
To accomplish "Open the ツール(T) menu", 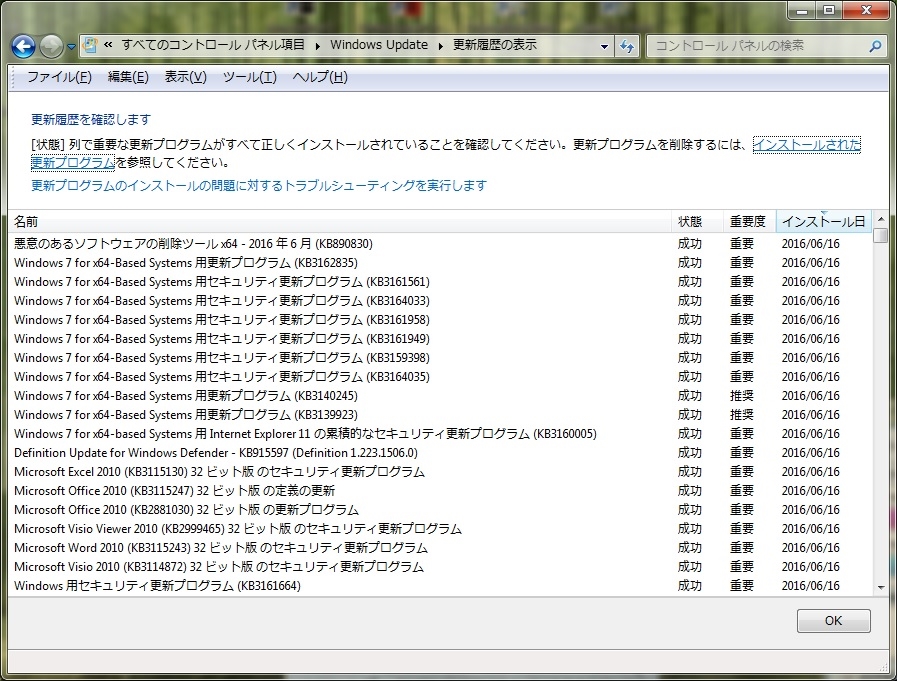I will 249,77.
